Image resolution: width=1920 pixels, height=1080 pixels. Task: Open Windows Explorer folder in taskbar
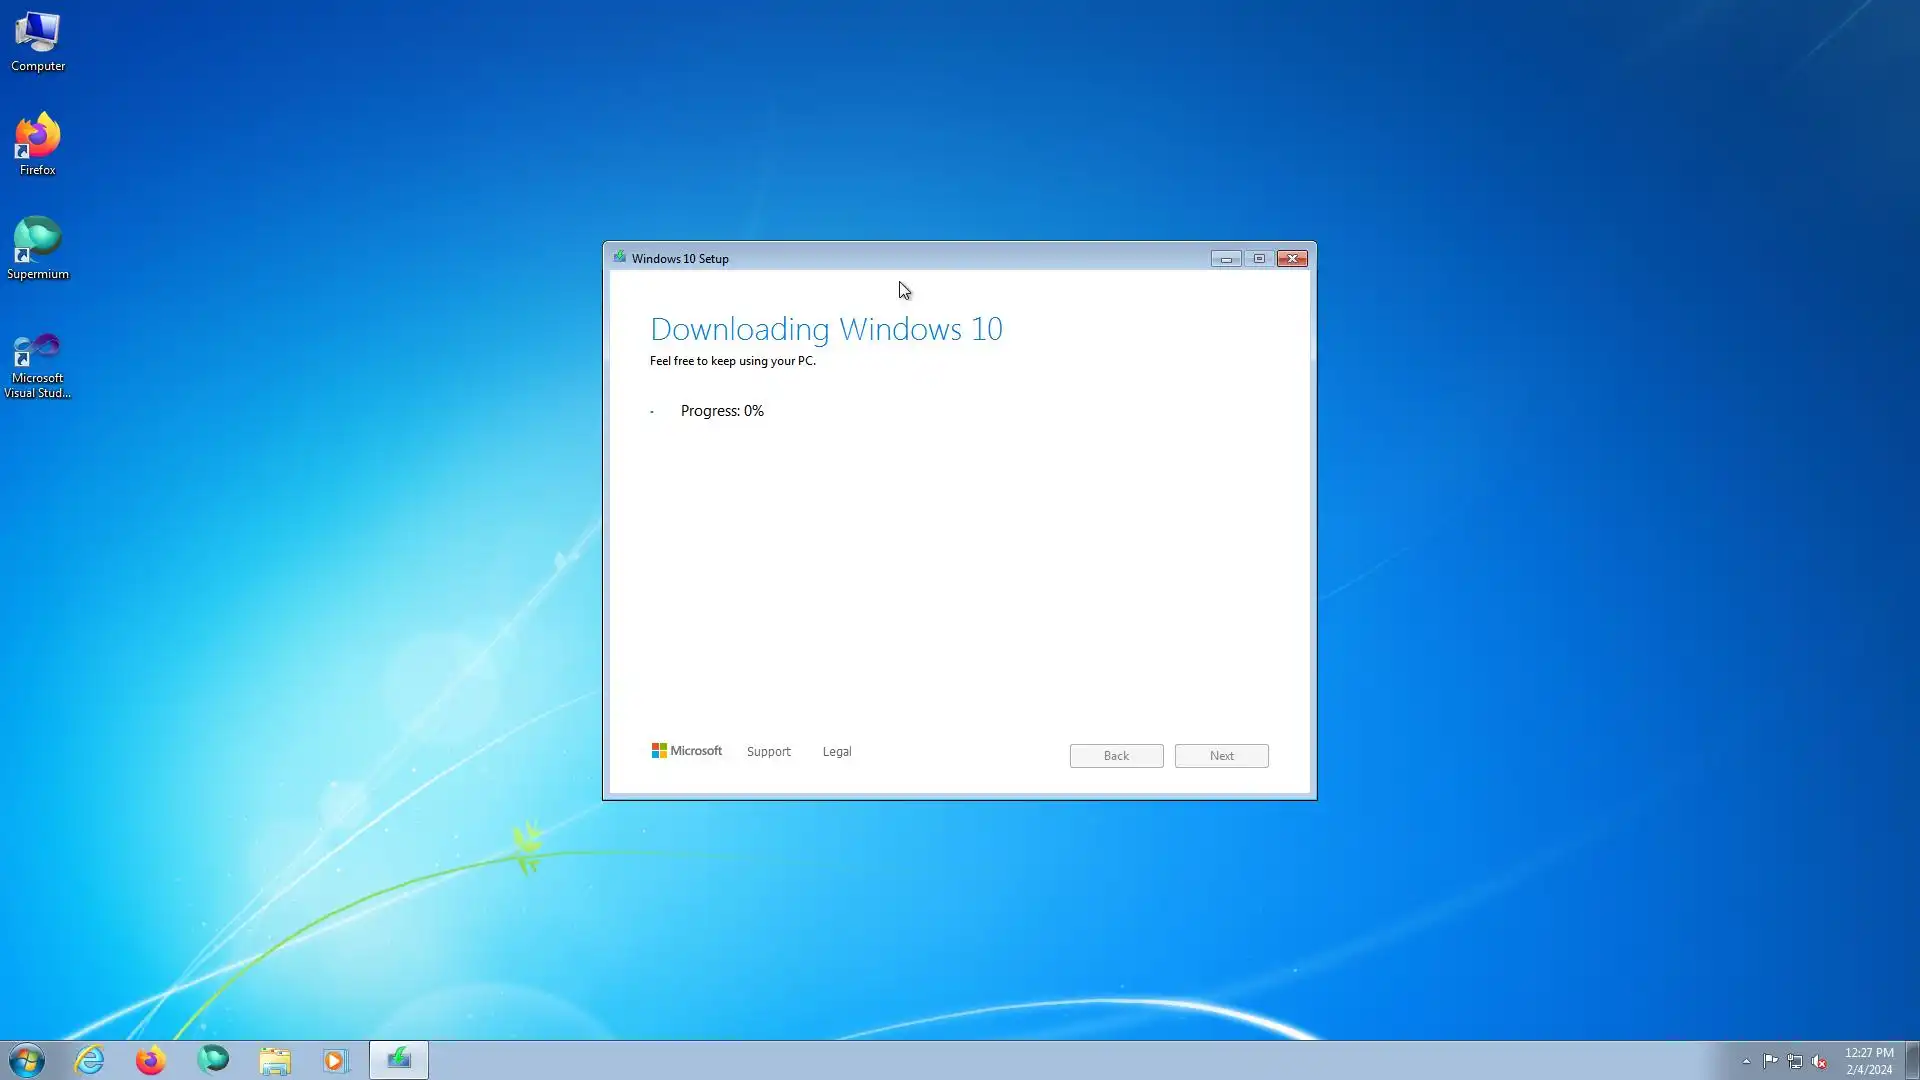coord(275,1060)
